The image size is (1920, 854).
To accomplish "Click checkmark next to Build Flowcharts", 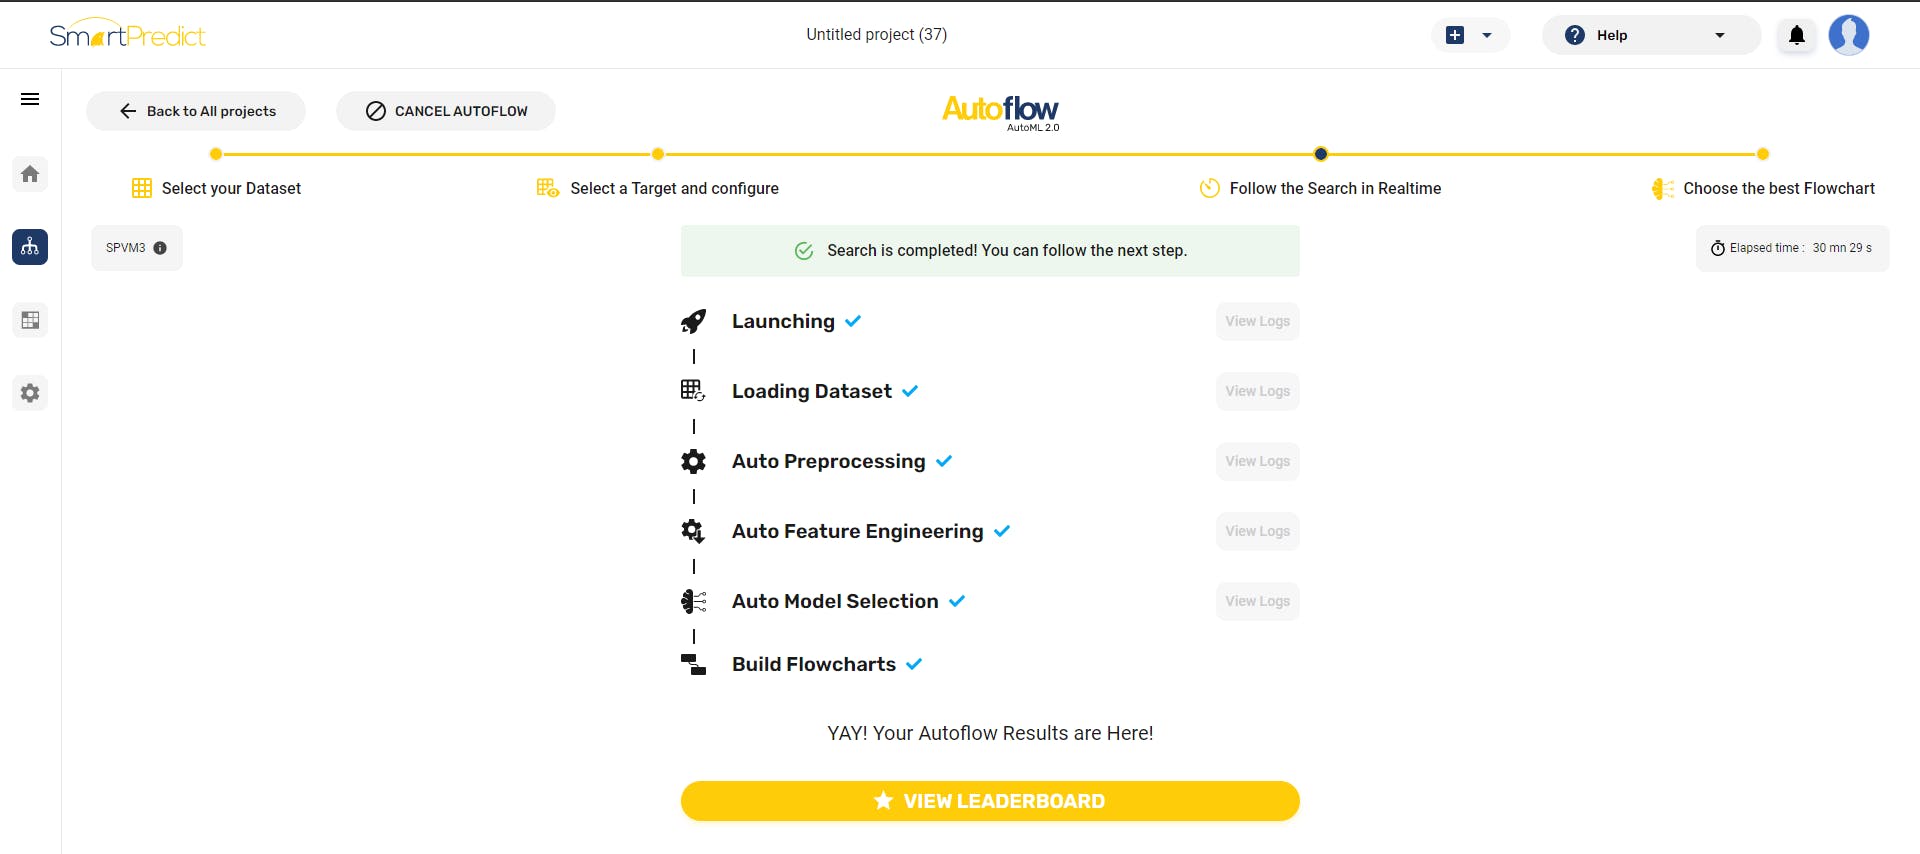I will [x=914, y=664].
